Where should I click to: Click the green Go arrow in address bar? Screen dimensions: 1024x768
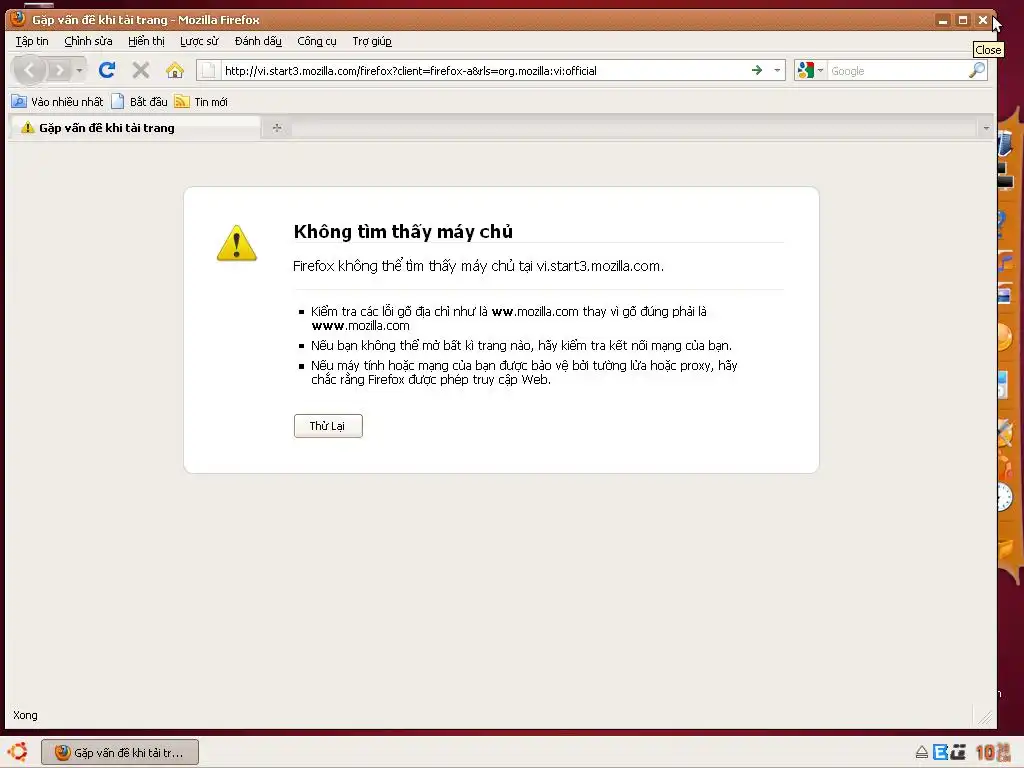click(757, 70)
